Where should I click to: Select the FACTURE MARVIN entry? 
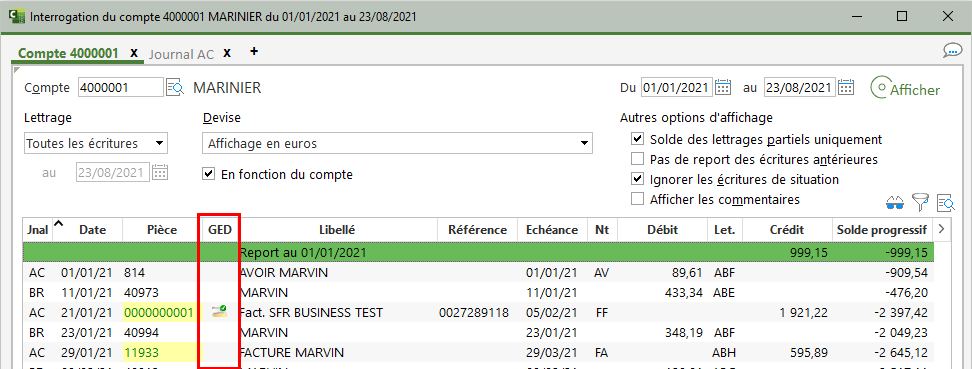tap(478, 352)
